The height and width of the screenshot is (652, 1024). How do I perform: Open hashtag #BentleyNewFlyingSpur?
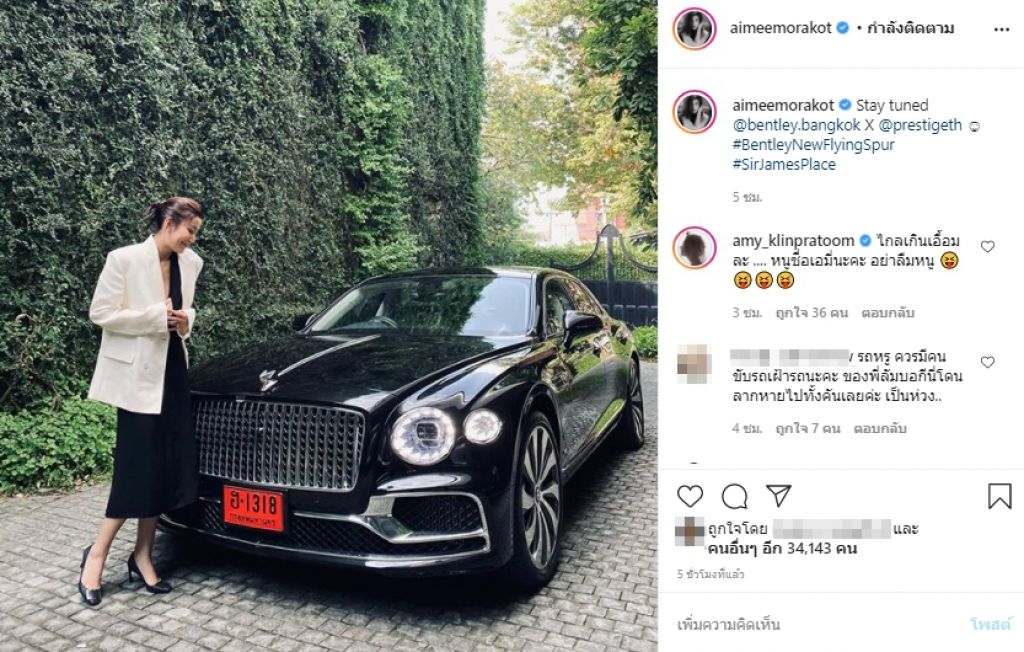[813, 144]
